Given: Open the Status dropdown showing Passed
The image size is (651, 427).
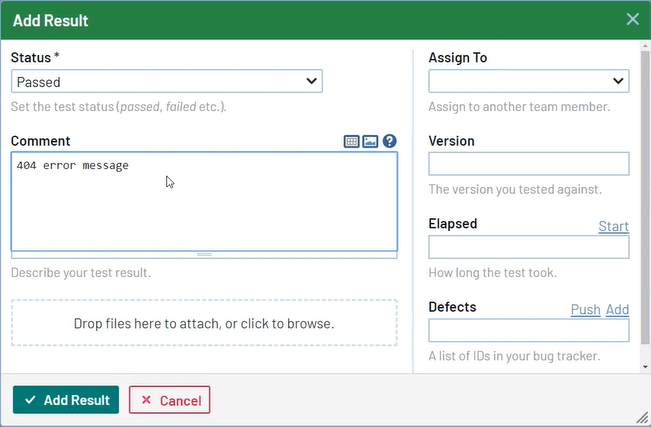Looking at the screenshot, I should click(x=167, y=81).
